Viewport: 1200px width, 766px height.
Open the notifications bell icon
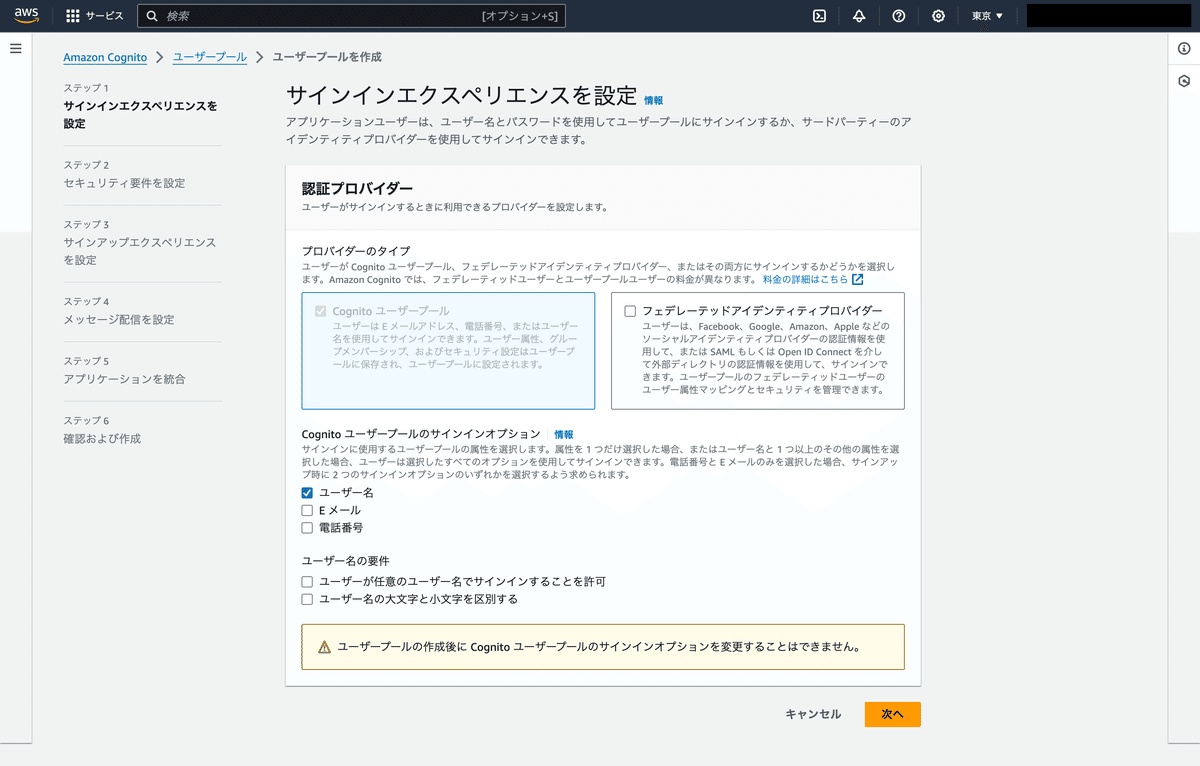pyautogui.click(x=859, y=16)
